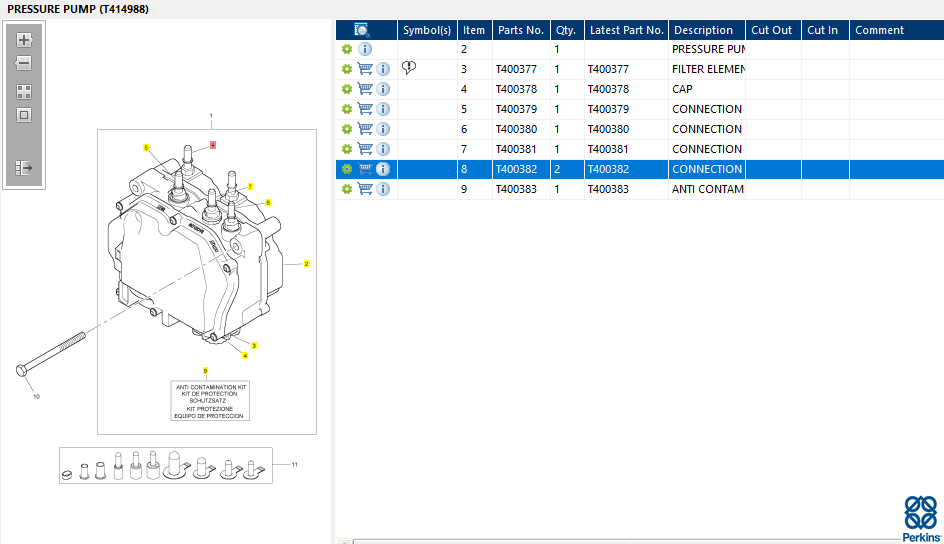The height and width of the screenshot is (544, 944).
Task: Click callout 5 in the diagram
Action: point(146,147)
